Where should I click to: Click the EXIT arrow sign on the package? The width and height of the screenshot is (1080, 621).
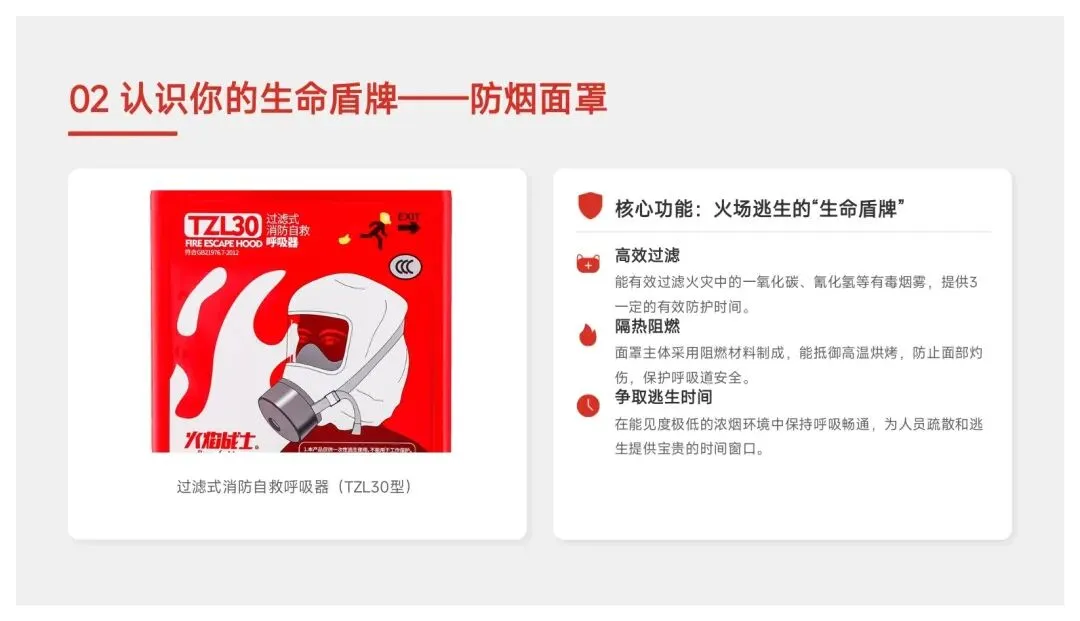(408, 223)
